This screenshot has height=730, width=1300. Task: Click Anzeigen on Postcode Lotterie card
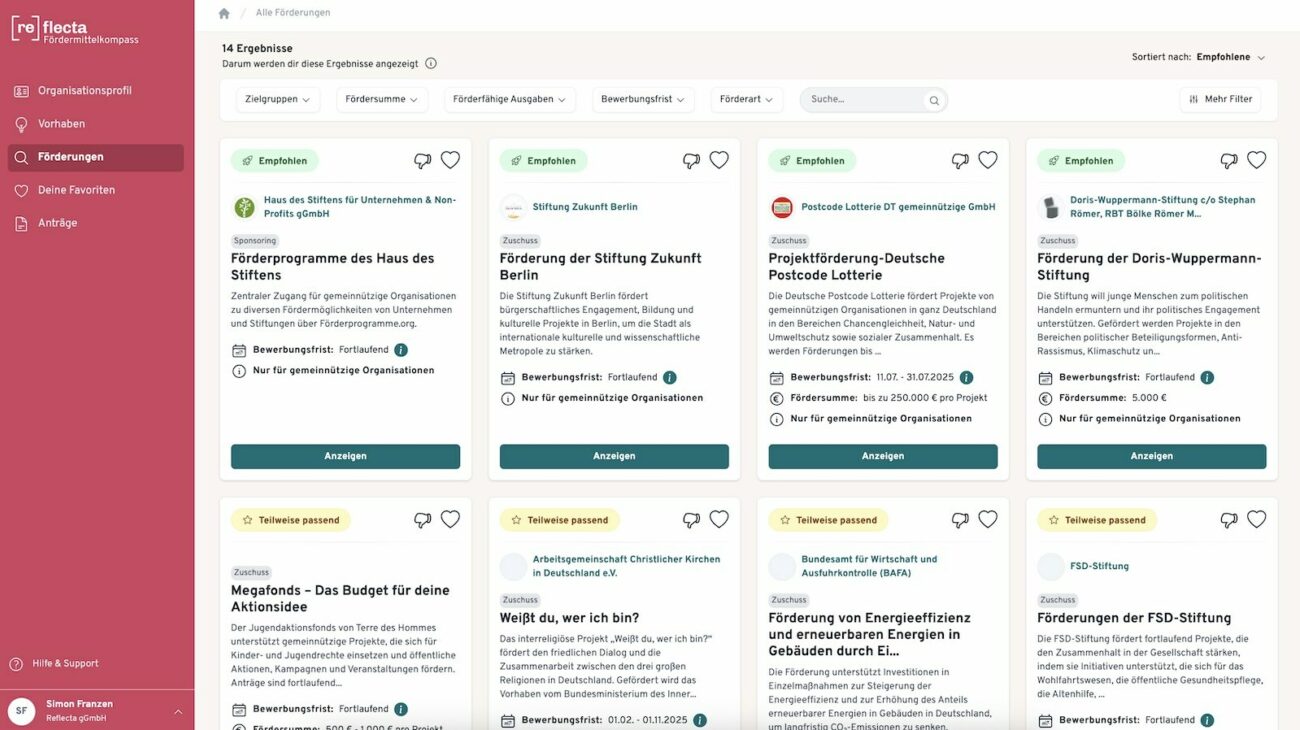pos(883,456)
